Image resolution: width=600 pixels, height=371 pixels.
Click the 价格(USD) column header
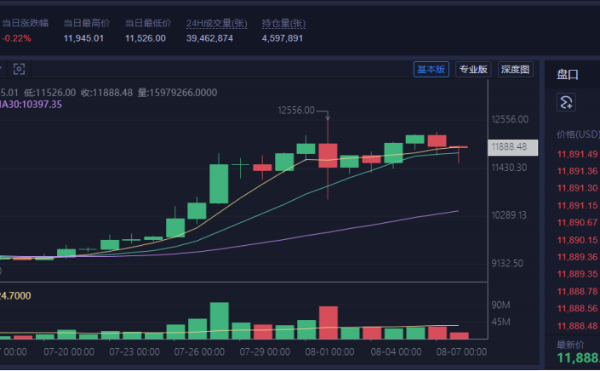point(578,135)
